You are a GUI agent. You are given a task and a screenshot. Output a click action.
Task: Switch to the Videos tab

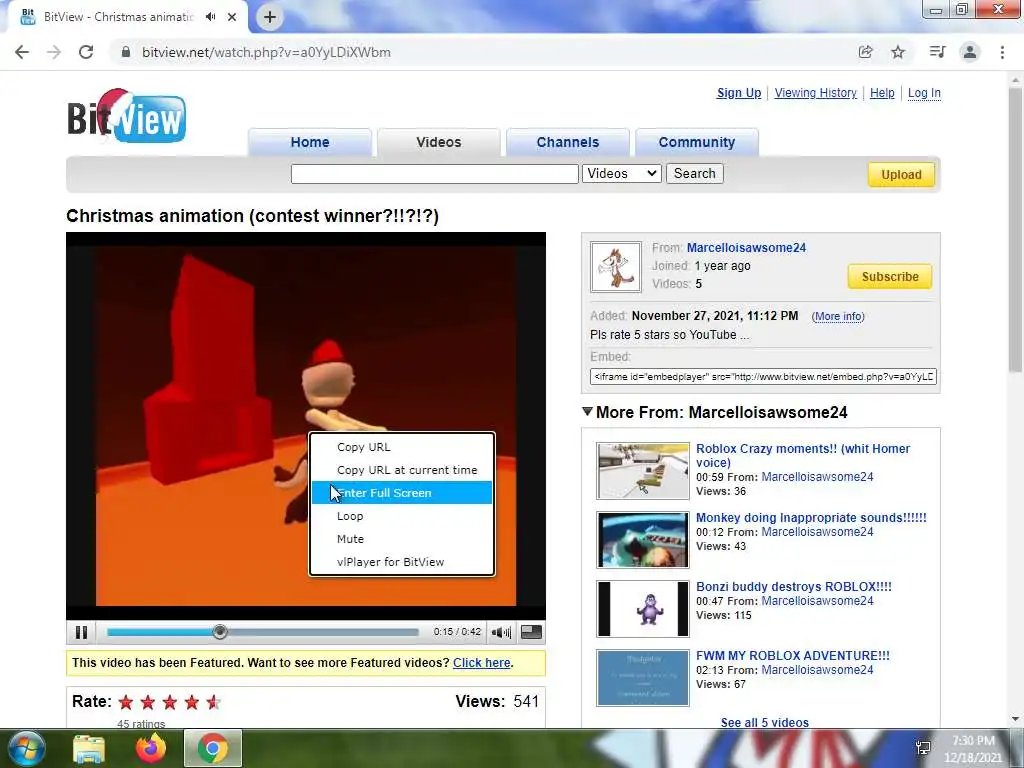(439, 142)
